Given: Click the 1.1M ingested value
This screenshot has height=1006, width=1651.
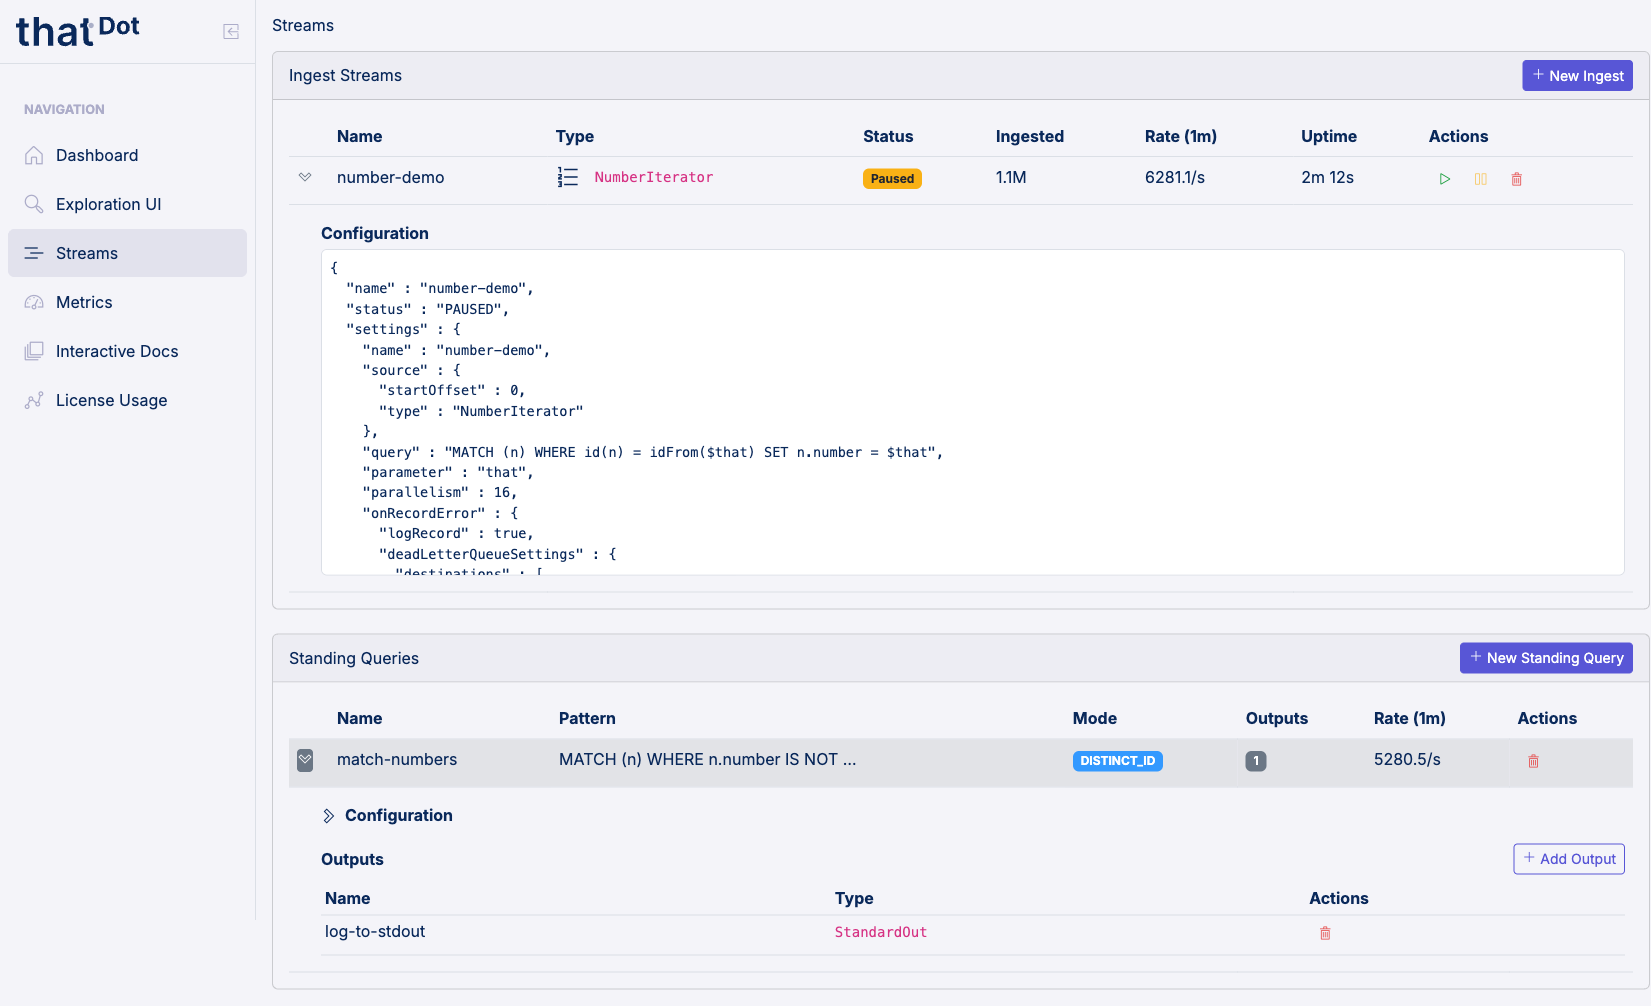Looking at the screenshot, I should (x=1011, y=177).
